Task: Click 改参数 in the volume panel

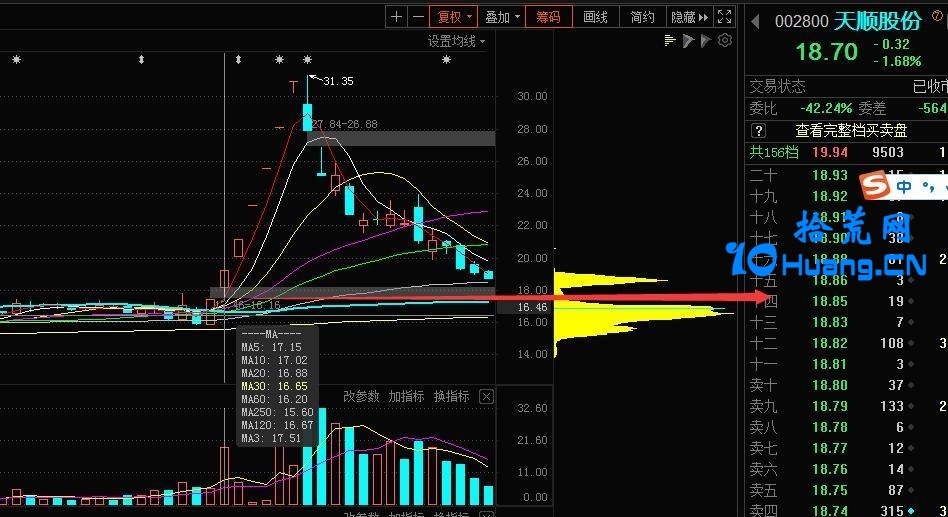Action: pyautogui.click(x=361, y=397)
